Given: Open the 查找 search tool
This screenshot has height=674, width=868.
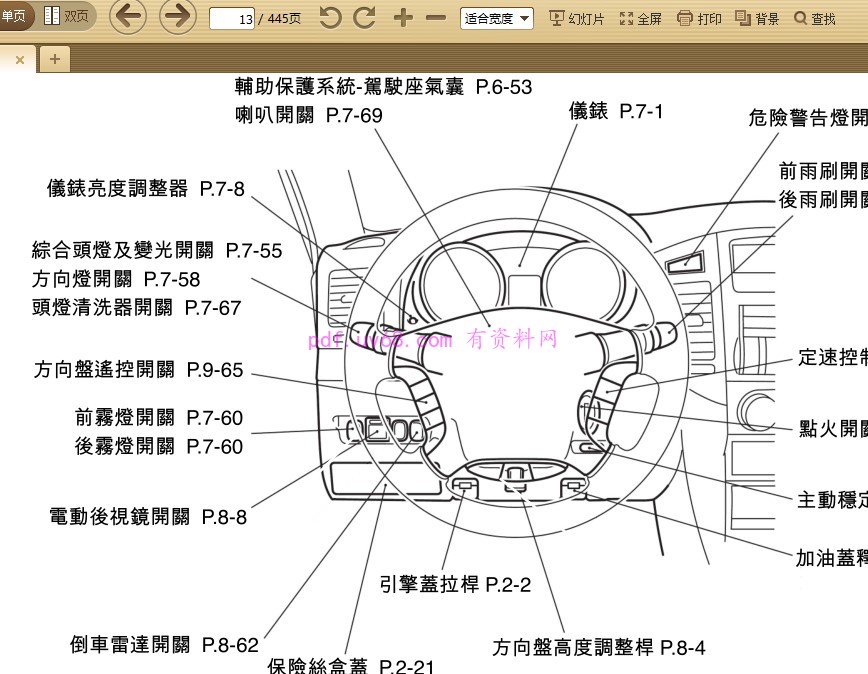Looking at the screenshot, I should 814,17.
